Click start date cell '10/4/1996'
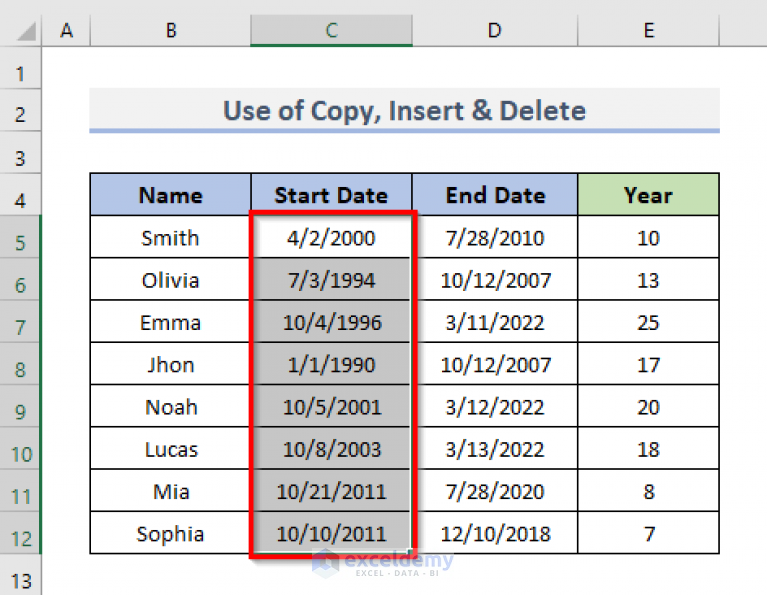The height and width of the screenshot is (595, 767). (331, 322)
